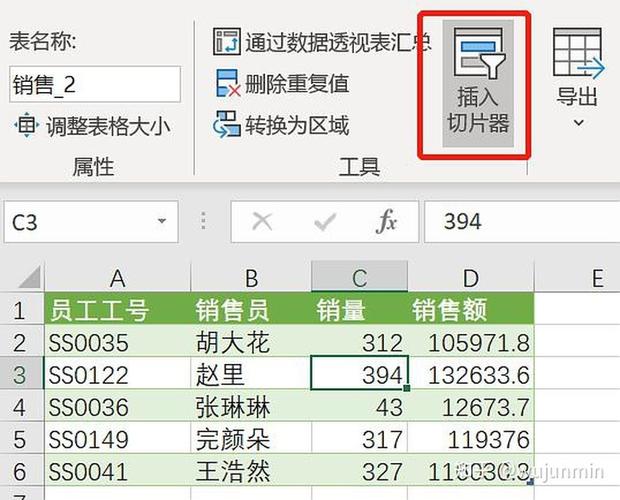
Task: Click cell with value 12673.7
Action: point(471,406)
